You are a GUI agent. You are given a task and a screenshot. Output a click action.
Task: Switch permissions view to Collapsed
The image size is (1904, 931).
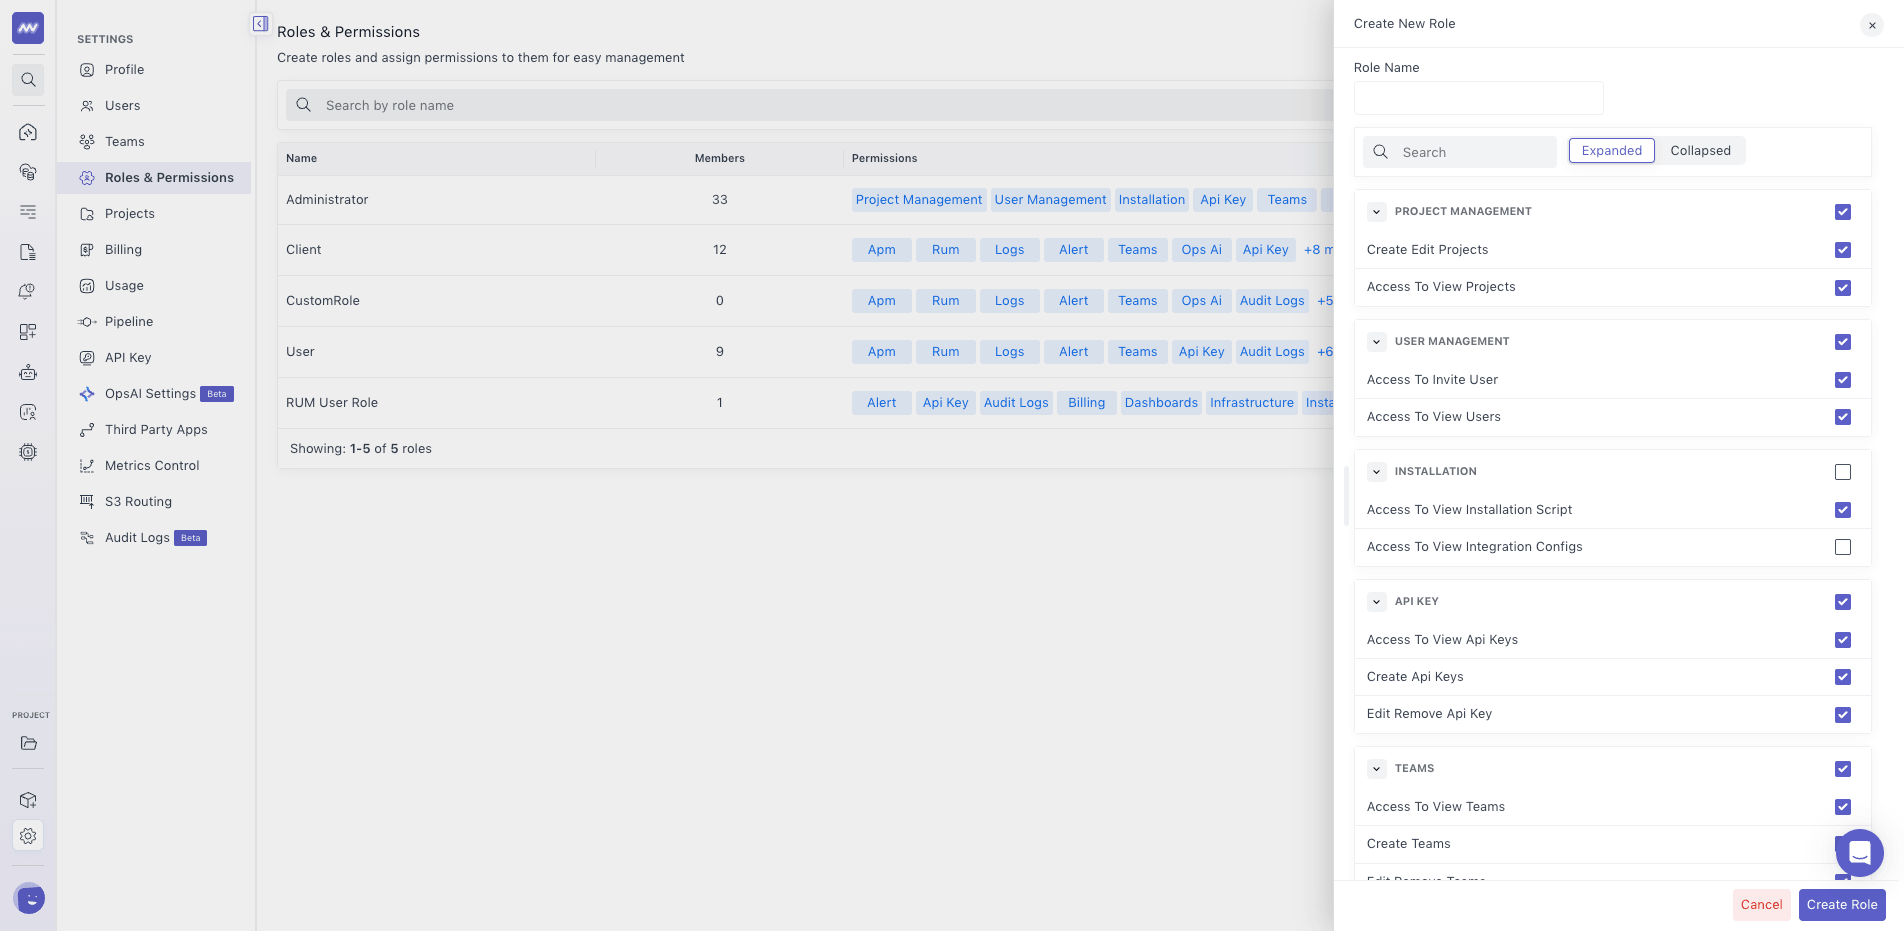tap(1700, 151)
